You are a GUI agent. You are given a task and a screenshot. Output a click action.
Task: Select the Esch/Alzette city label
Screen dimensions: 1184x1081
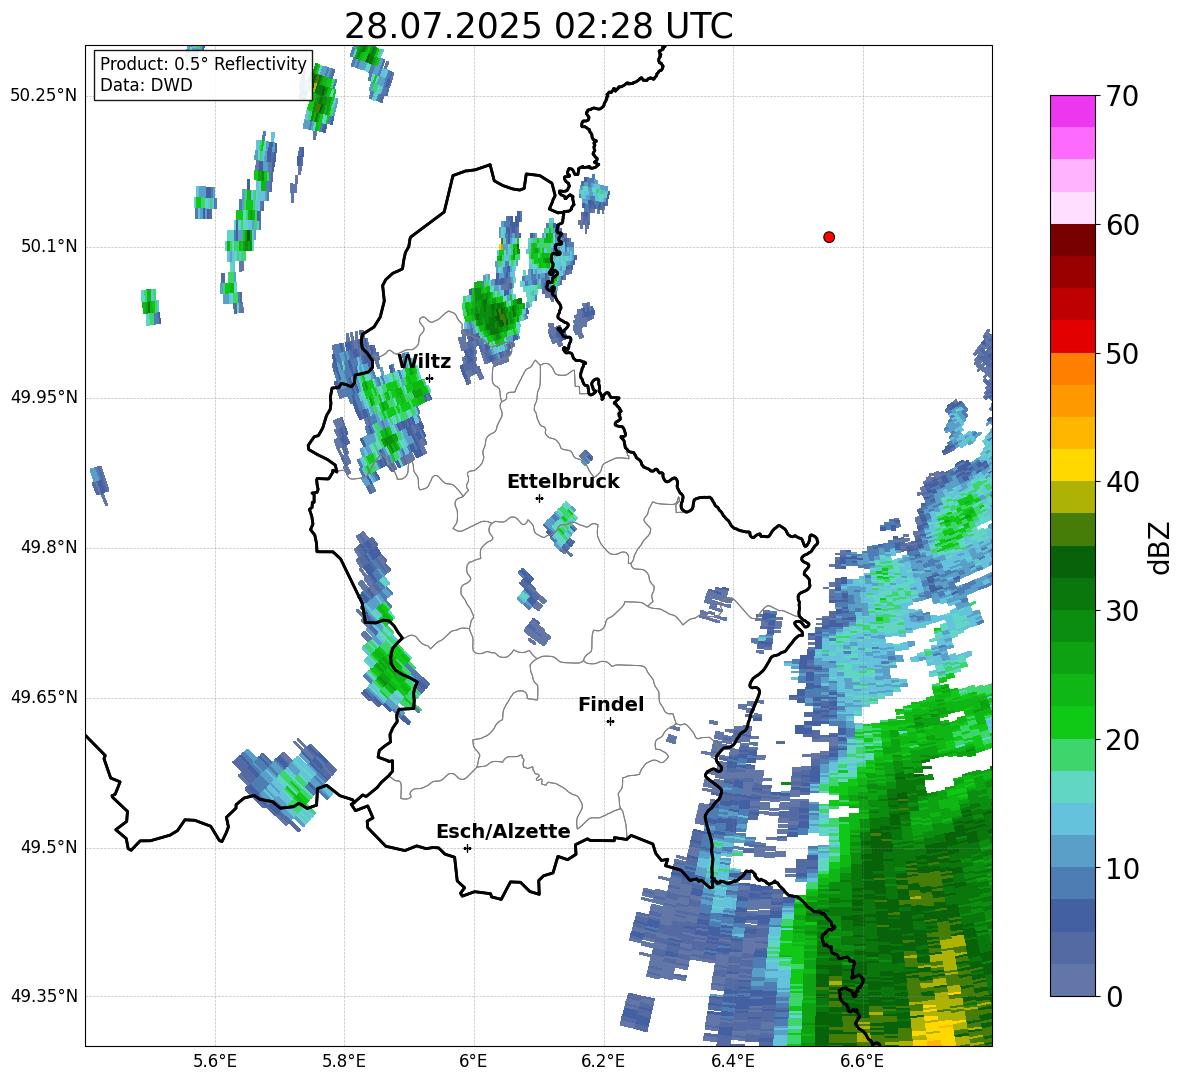click(503, 831)
